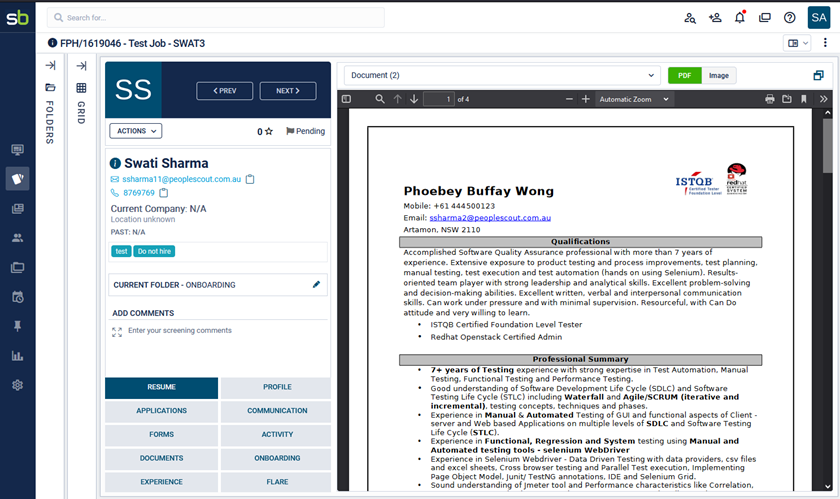The image size is (840, 499).
Task: Open the people icon in sidebar
Action: click(x=18, y=238)
